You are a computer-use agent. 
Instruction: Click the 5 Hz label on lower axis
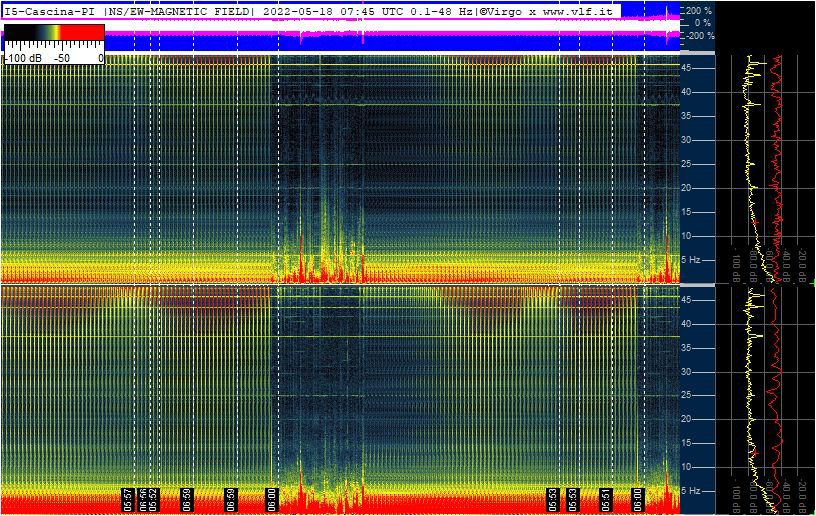tap(691, 491)
